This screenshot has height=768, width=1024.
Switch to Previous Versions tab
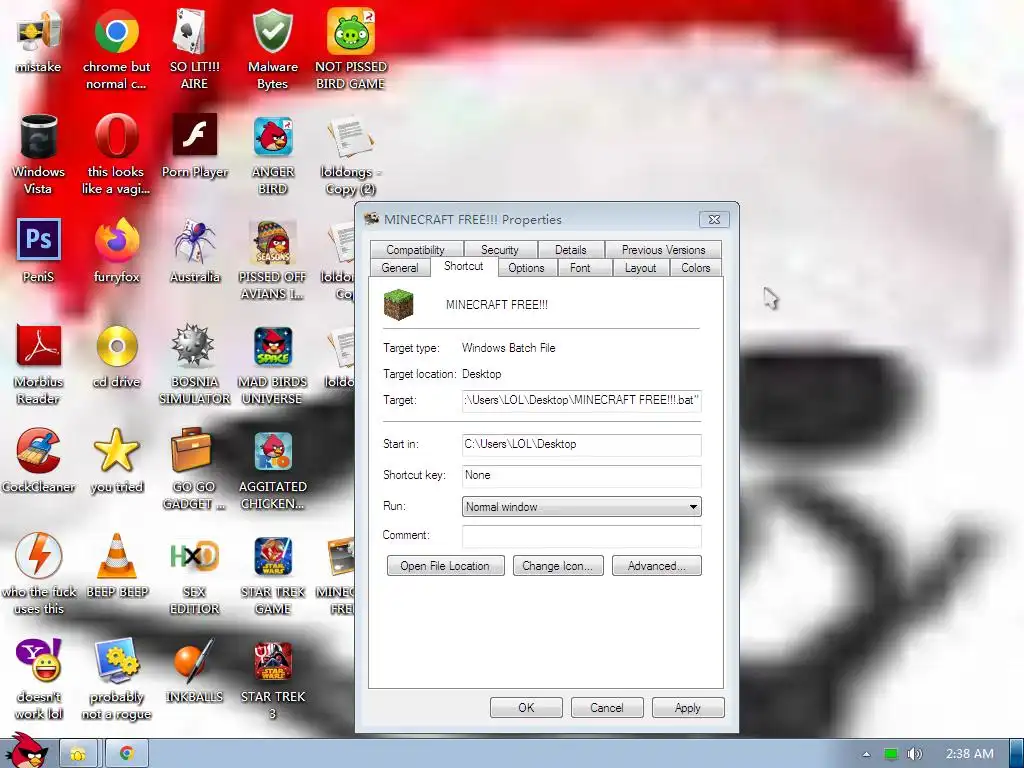663,249
